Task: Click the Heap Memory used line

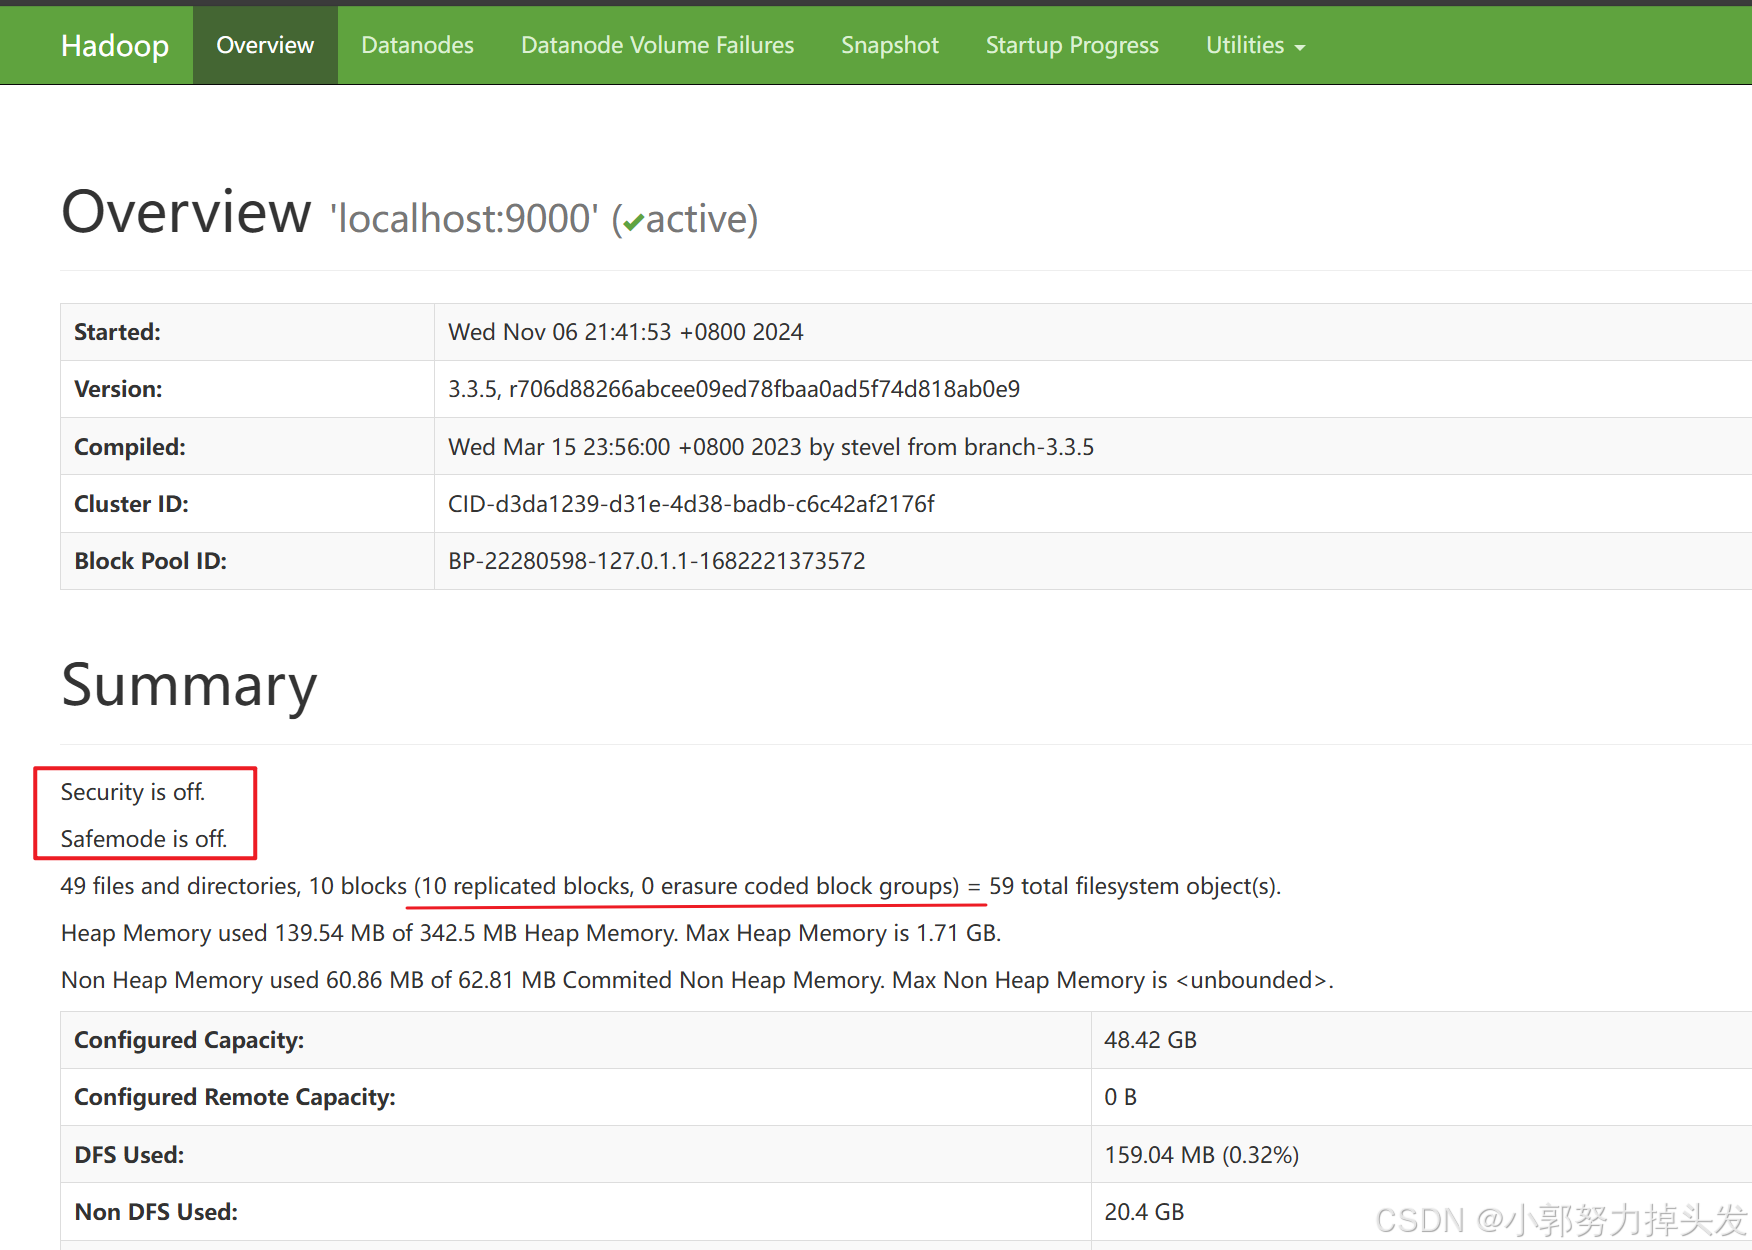Action: tap(531, 933)
